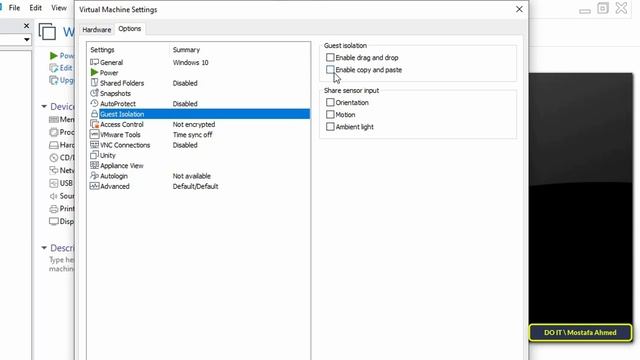Click the Not encrypted summary value

194,124
